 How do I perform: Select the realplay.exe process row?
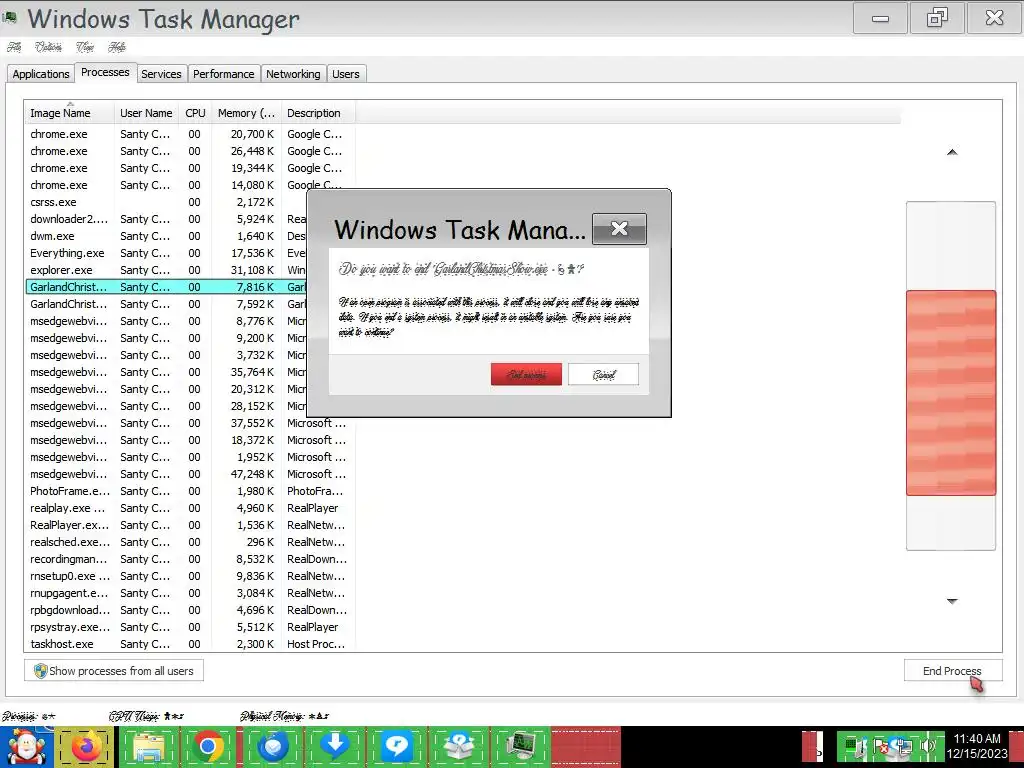189,507
